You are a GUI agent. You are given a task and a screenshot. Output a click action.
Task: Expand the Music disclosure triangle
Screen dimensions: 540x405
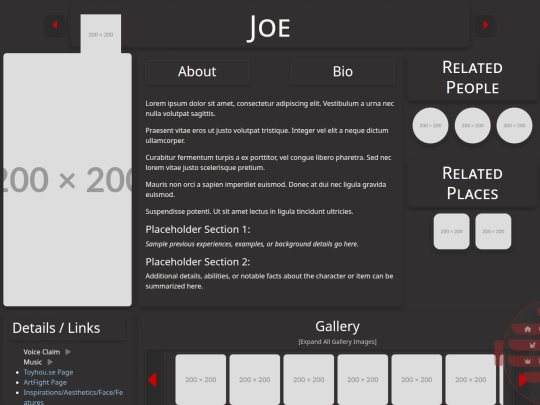pos(50,362)
